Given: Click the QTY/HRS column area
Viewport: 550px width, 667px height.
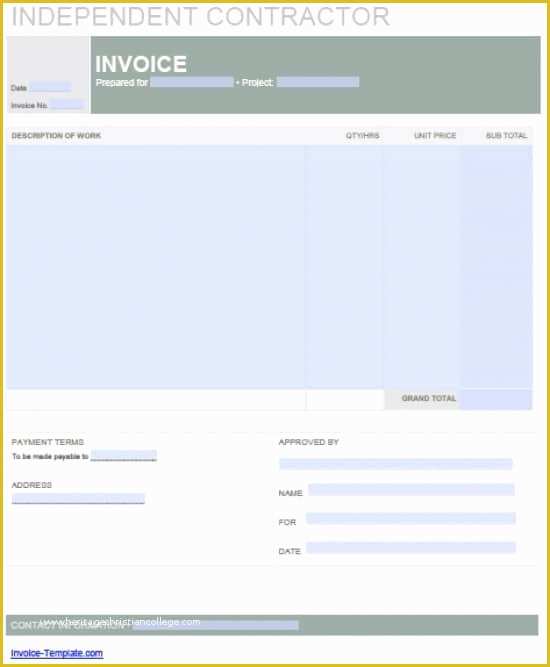Looking at the screenshot, I should [344, 267].
